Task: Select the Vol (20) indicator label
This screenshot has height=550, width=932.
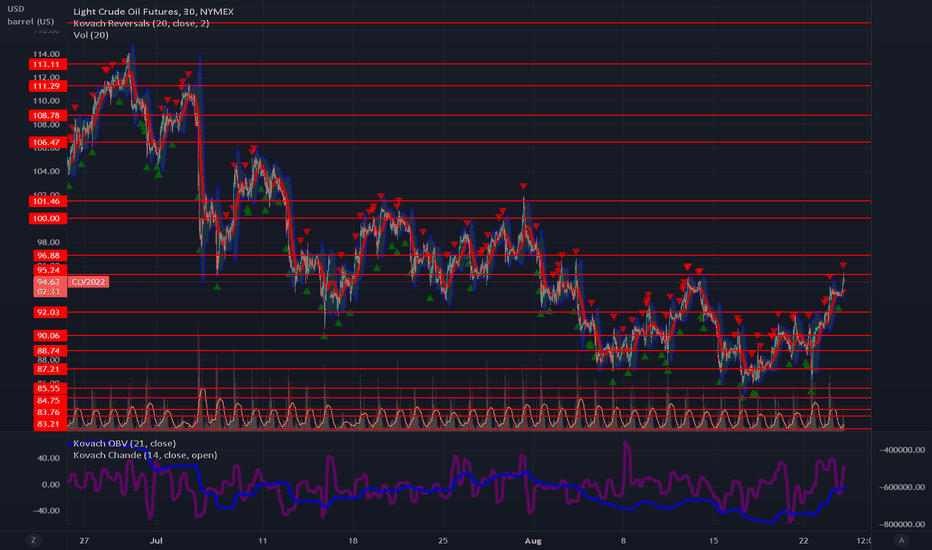Action: tap(91, 35)
